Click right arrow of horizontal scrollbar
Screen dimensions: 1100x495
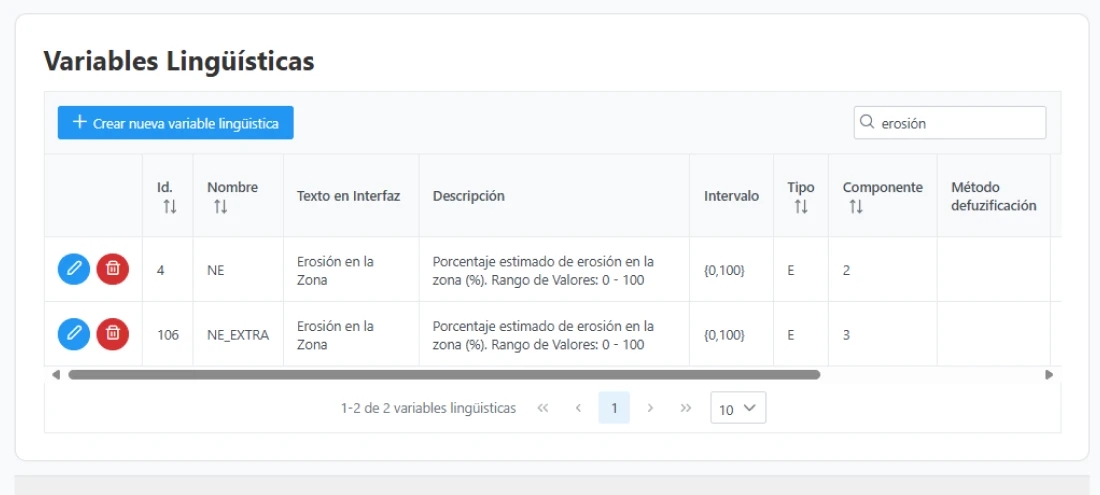(1049, 375)
